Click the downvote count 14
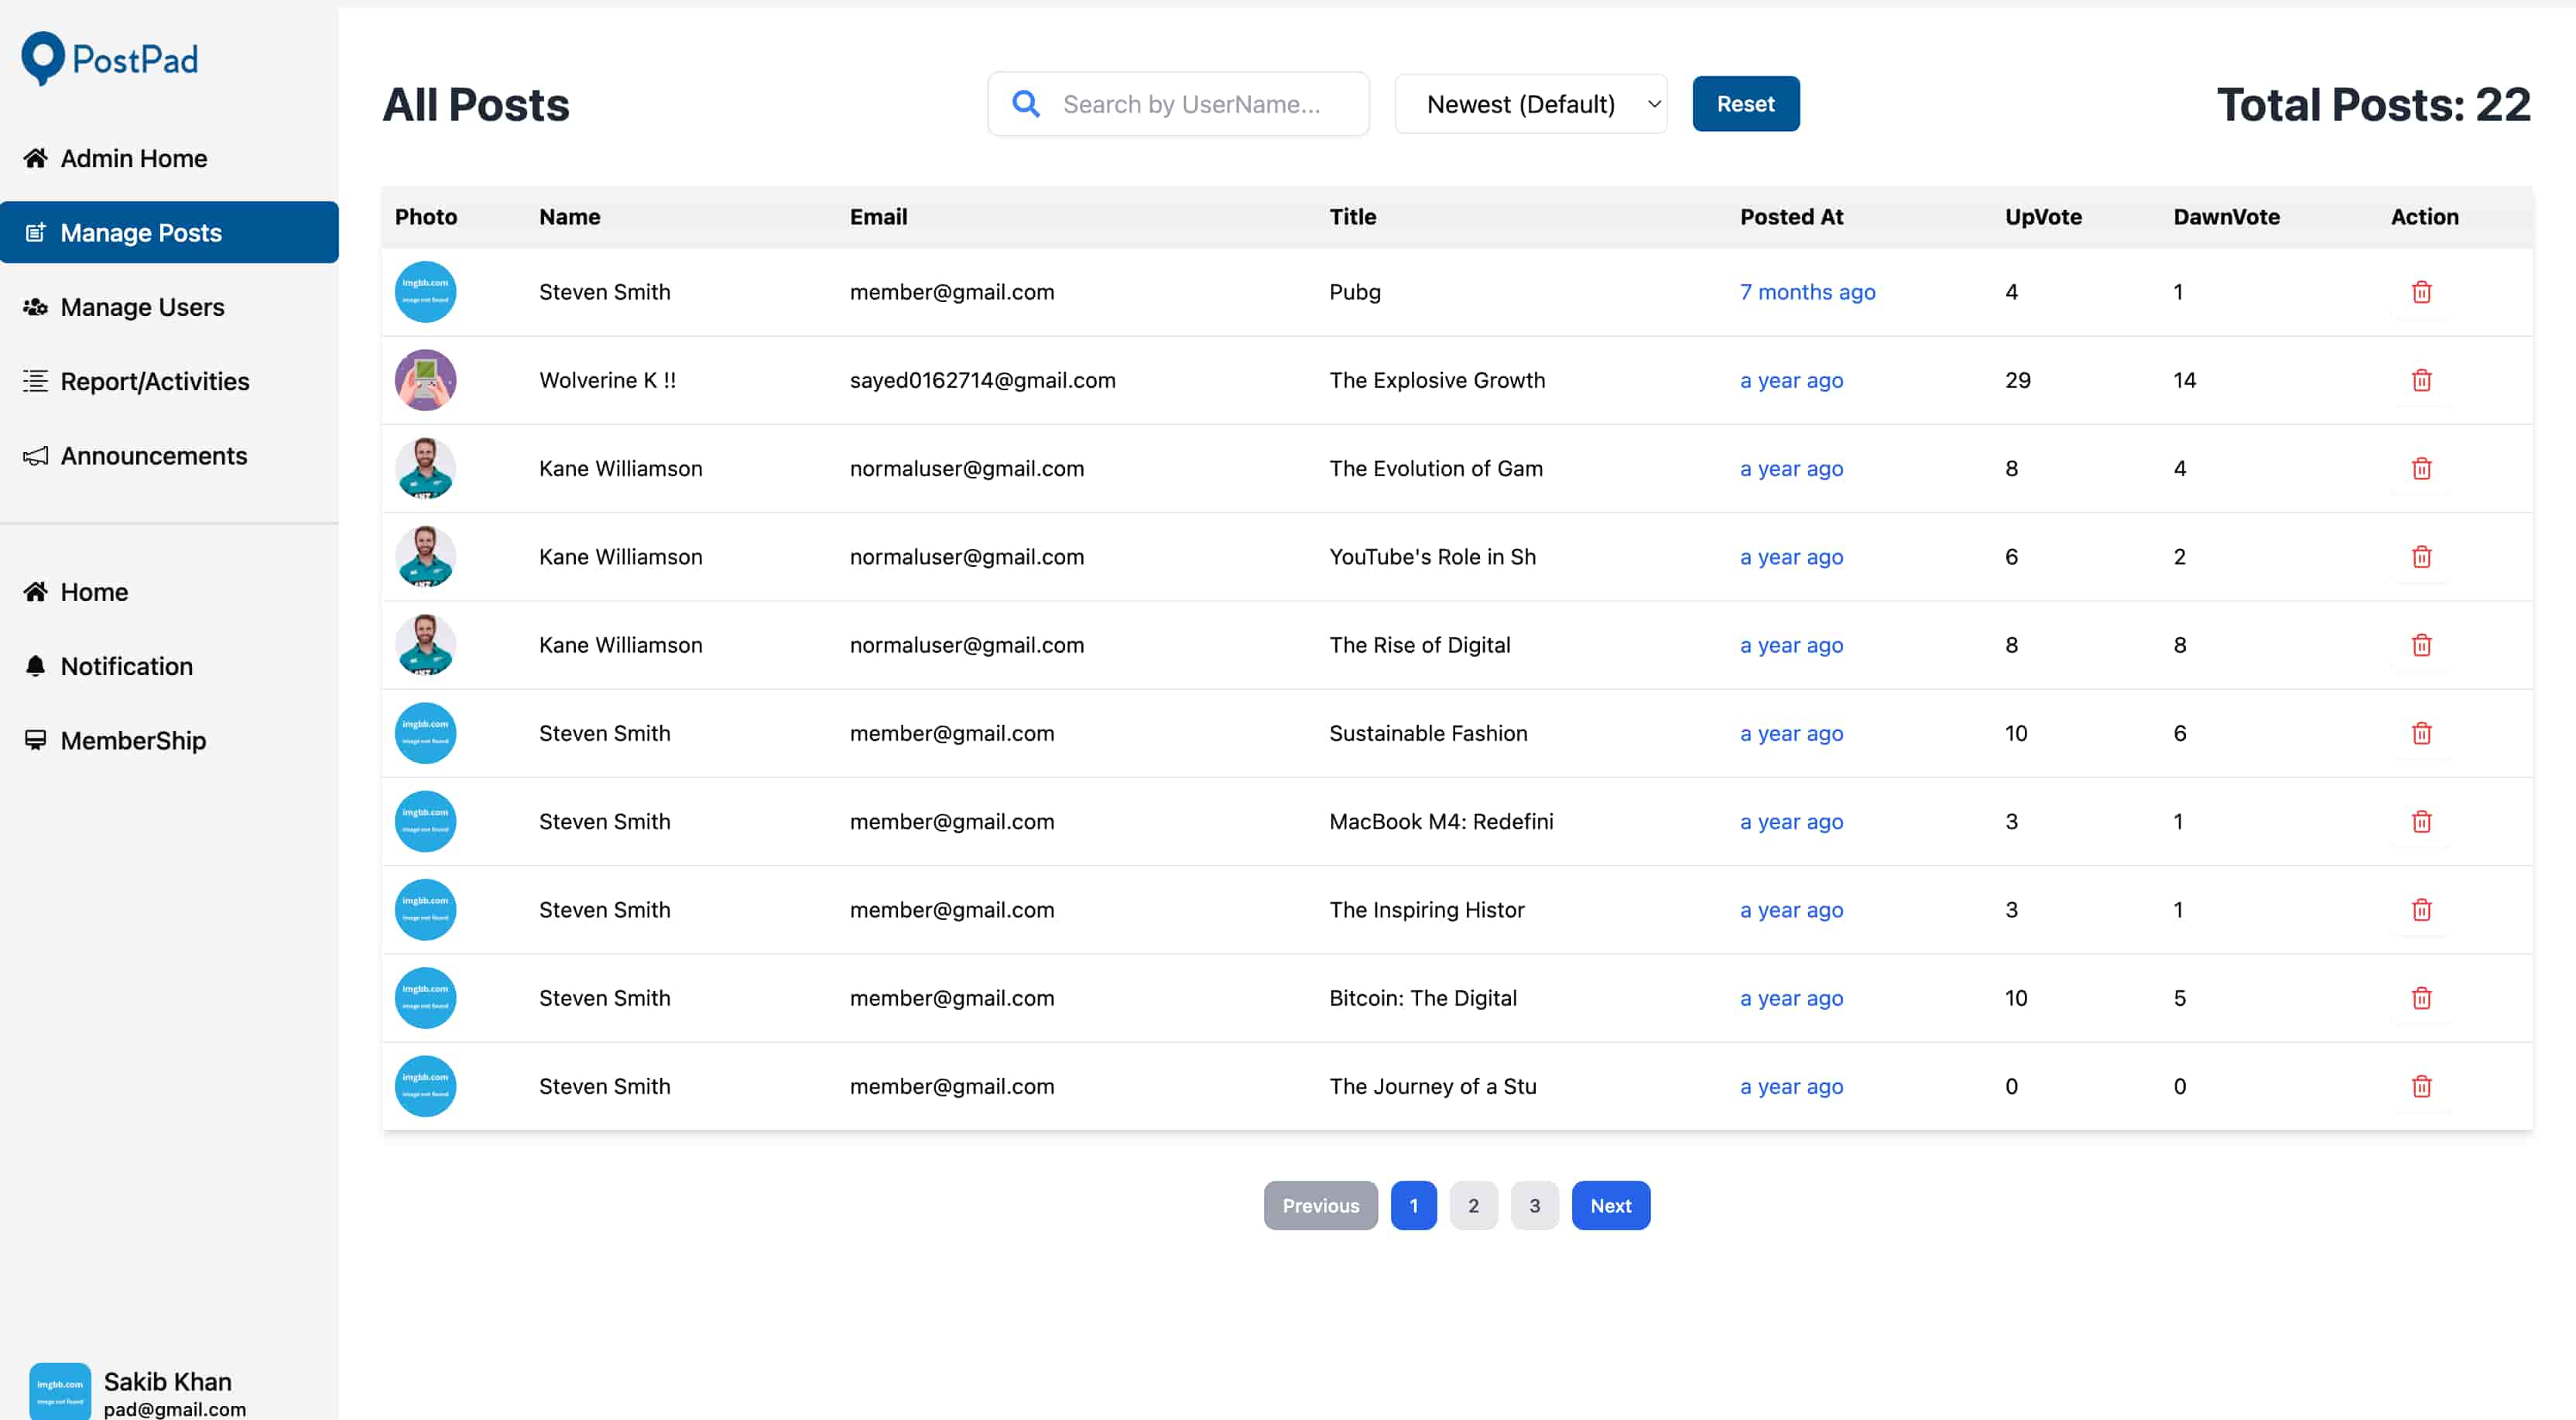 [x=2184, y=380]
